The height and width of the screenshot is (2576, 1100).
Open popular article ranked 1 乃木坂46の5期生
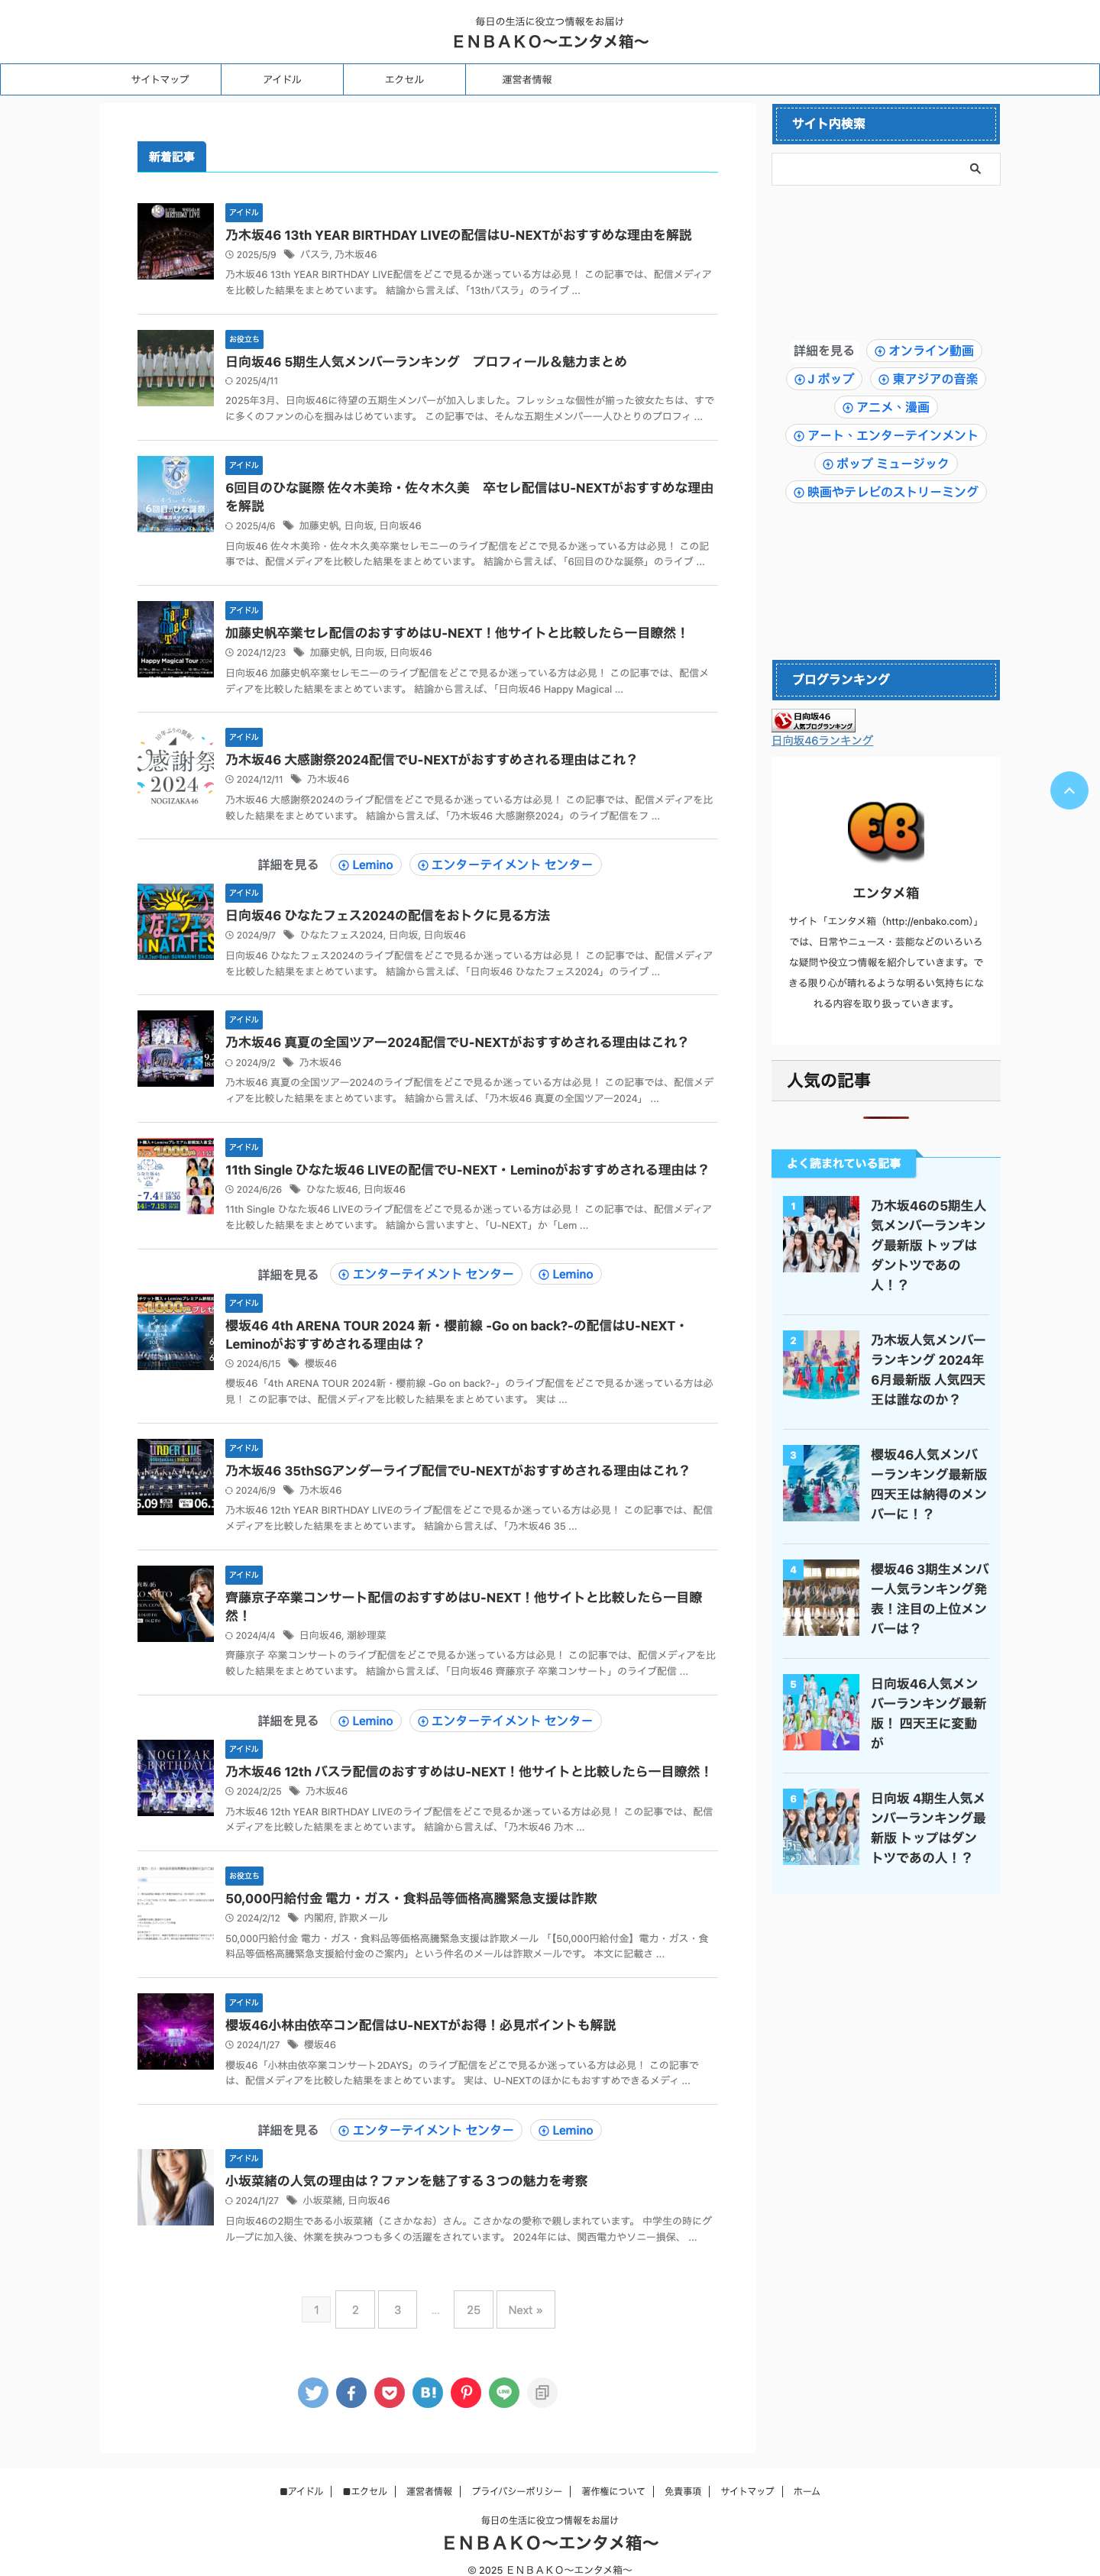(x=929, y=1245)
